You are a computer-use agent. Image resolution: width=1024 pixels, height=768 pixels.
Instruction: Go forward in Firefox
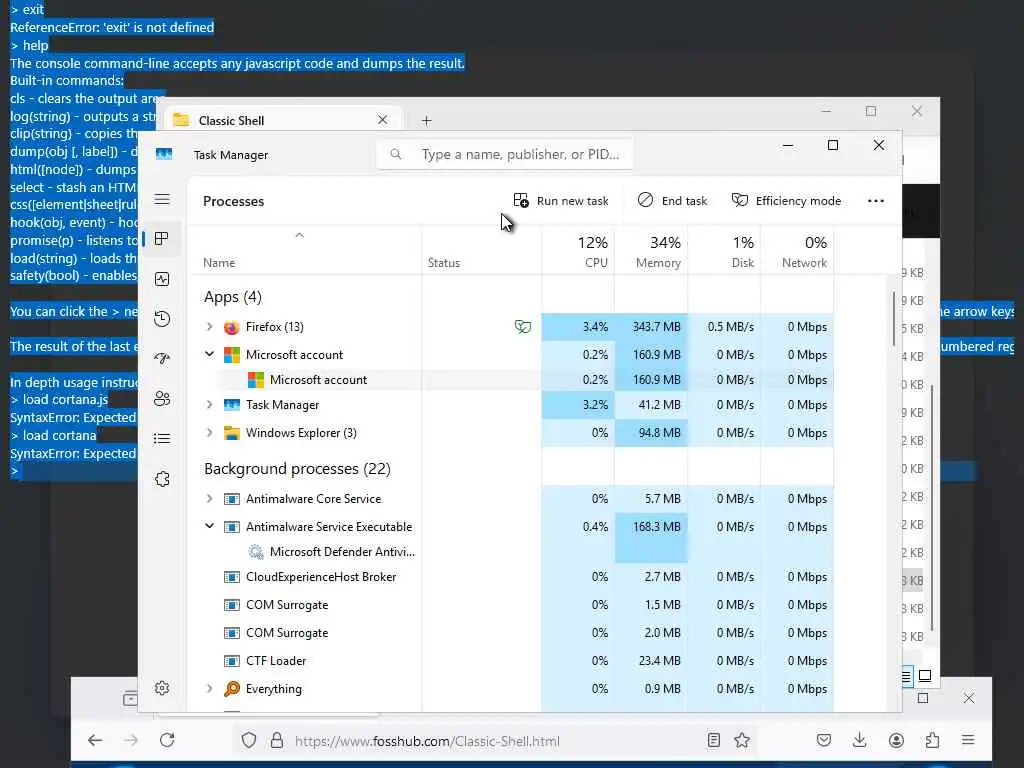click(x=131, y=740)
